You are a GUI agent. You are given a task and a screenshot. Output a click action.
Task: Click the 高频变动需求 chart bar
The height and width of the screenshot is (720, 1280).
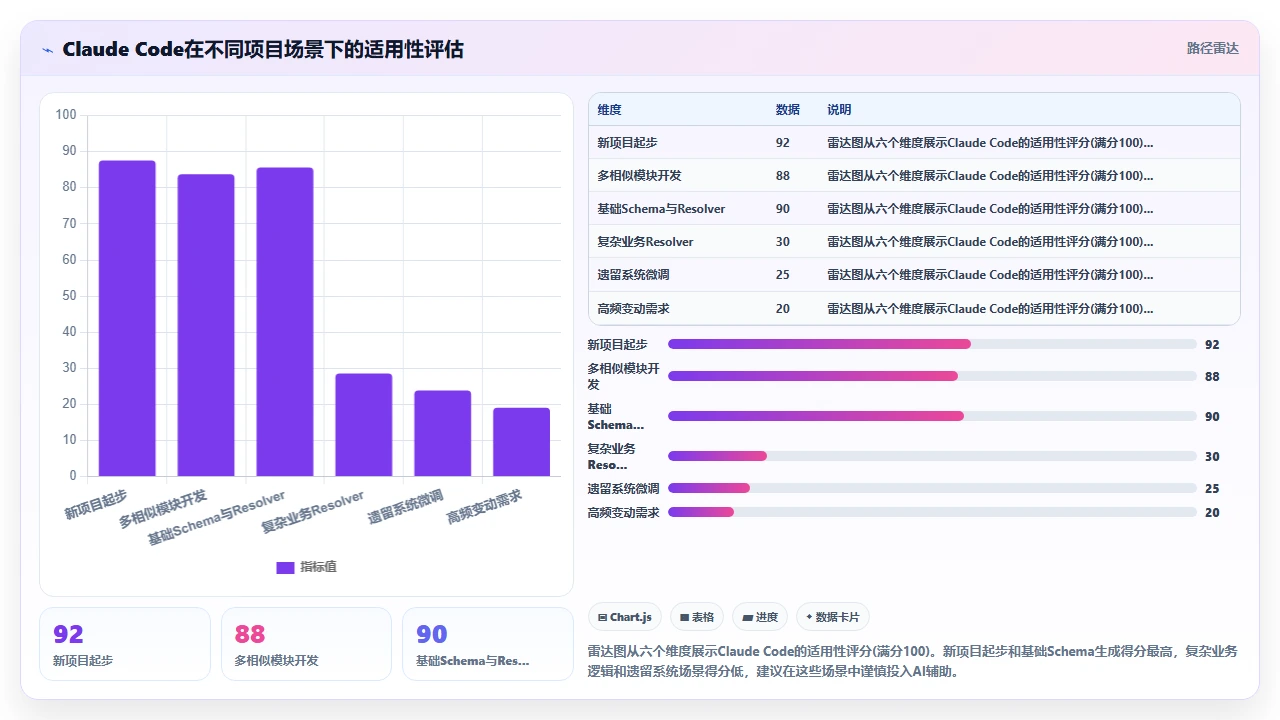(522, 442)
